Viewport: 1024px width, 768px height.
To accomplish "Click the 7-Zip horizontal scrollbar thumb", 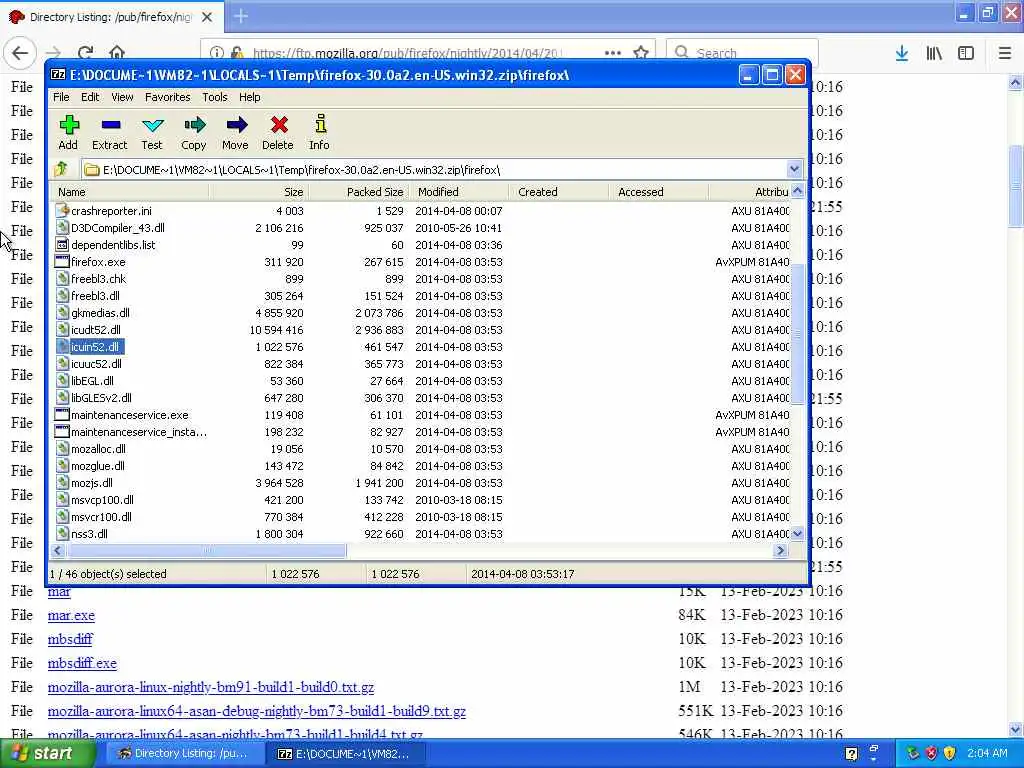I will (206, 551).
